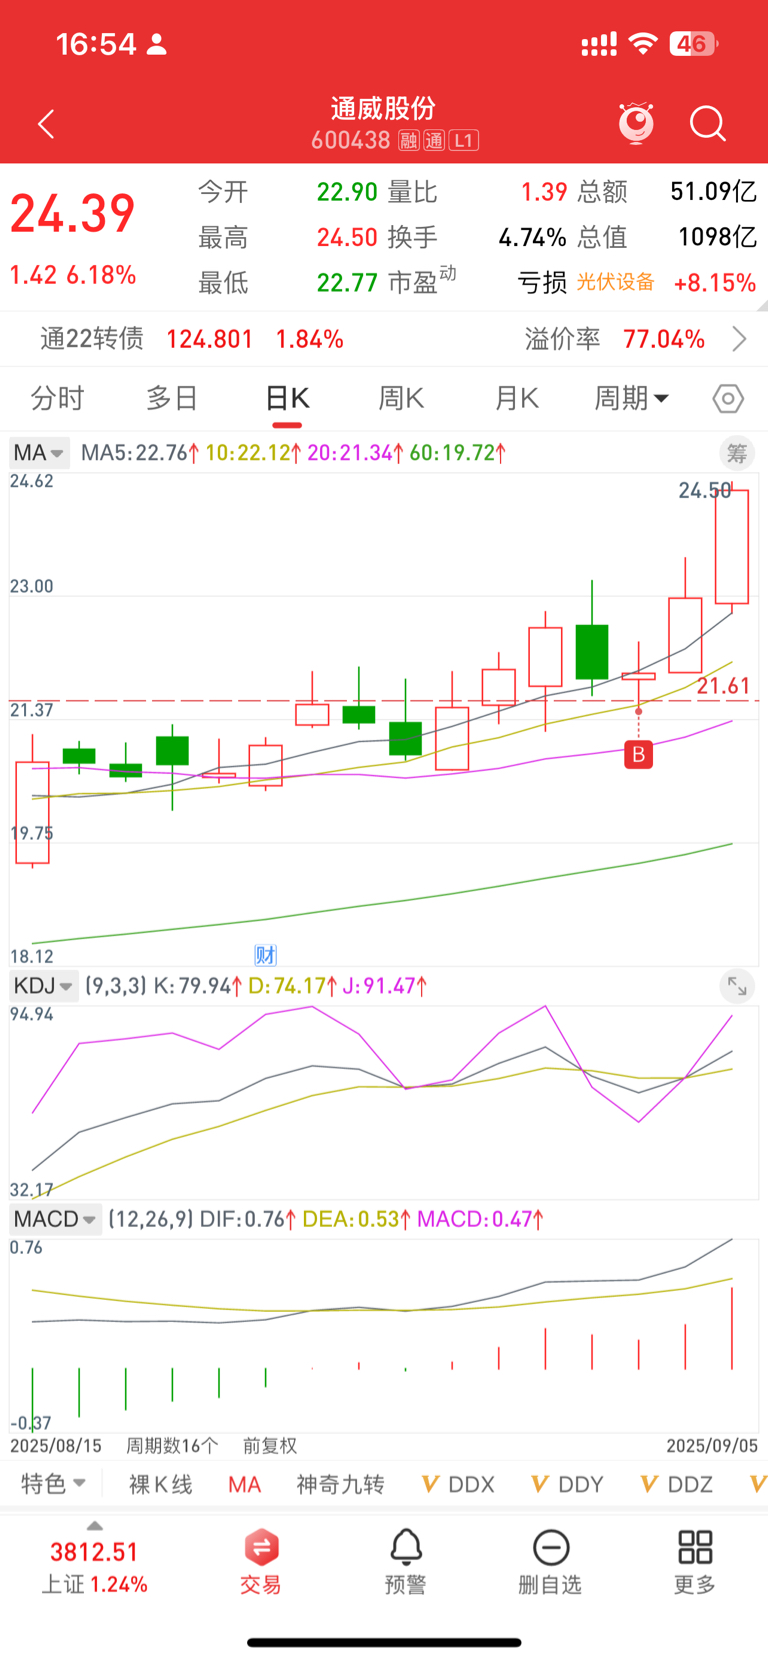768x1662 pixels.
Task: Open the MA indicator dropdown
Action: [39, 453]
